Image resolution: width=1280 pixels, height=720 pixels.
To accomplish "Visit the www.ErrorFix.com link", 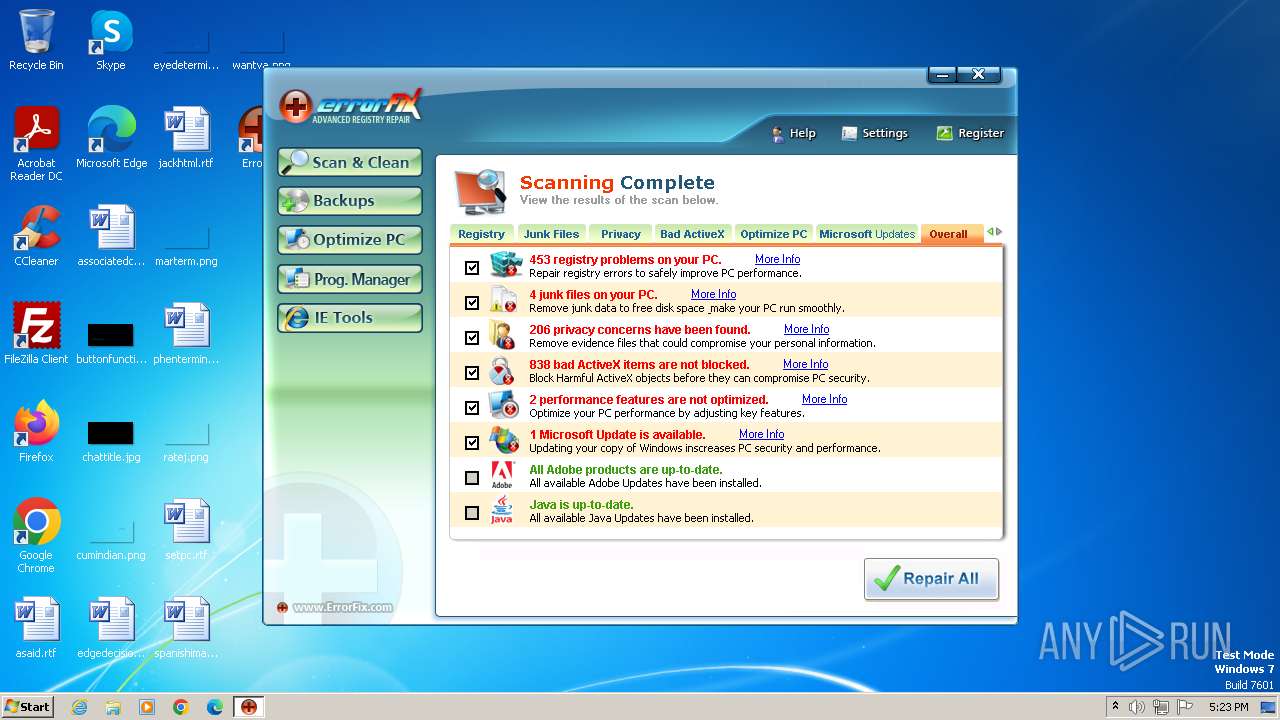I will click(x=342, y=607).
